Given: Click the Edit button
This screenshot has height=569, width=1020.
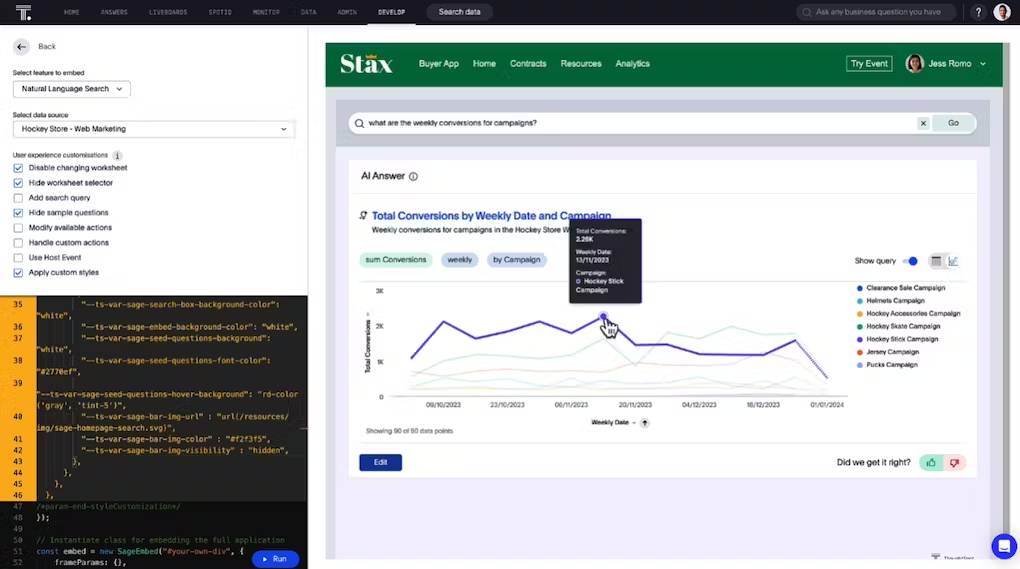Looking at the screenshot, I should (381, 462).
